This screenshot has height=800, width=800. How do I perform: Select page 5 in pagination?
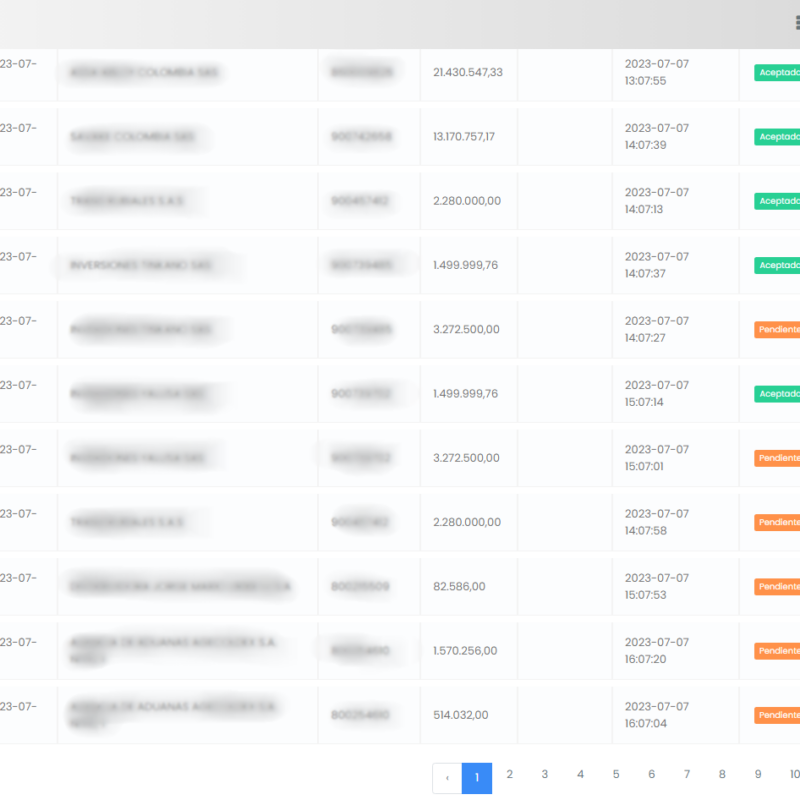(x=616, y=775)
